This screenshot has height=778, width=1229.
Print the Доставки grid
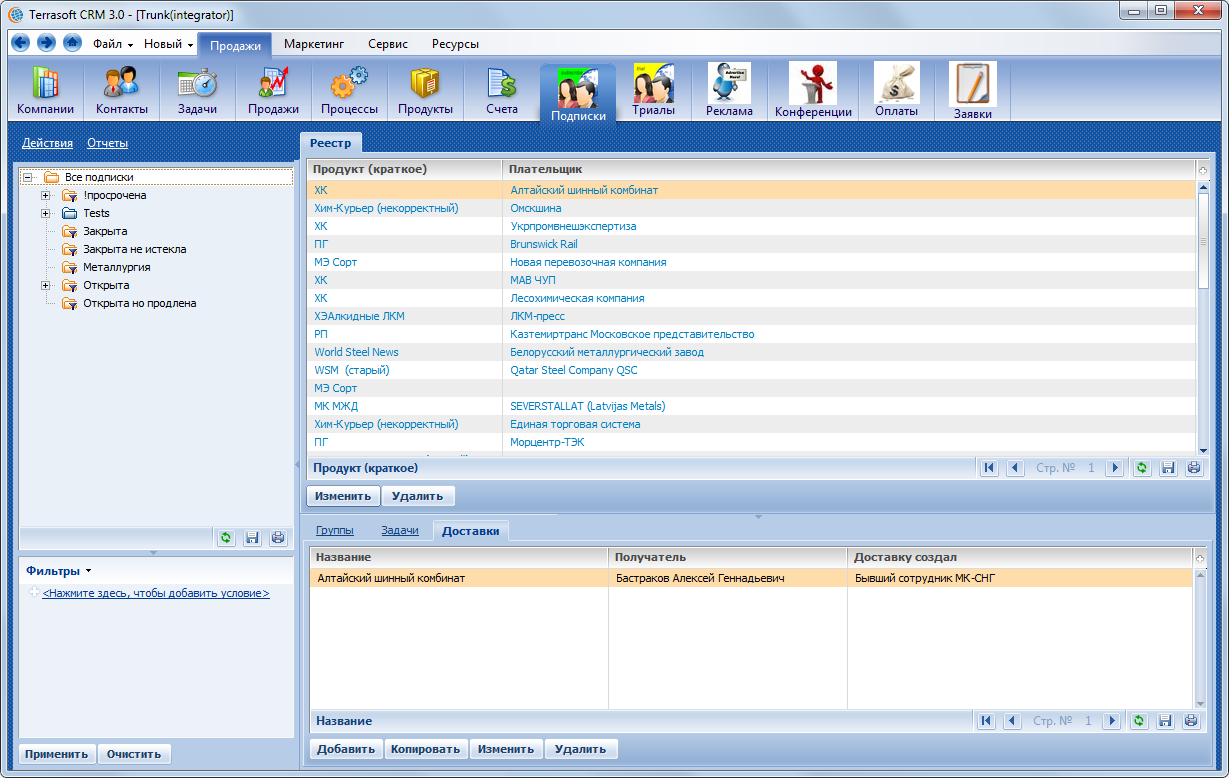(1191, 720)
